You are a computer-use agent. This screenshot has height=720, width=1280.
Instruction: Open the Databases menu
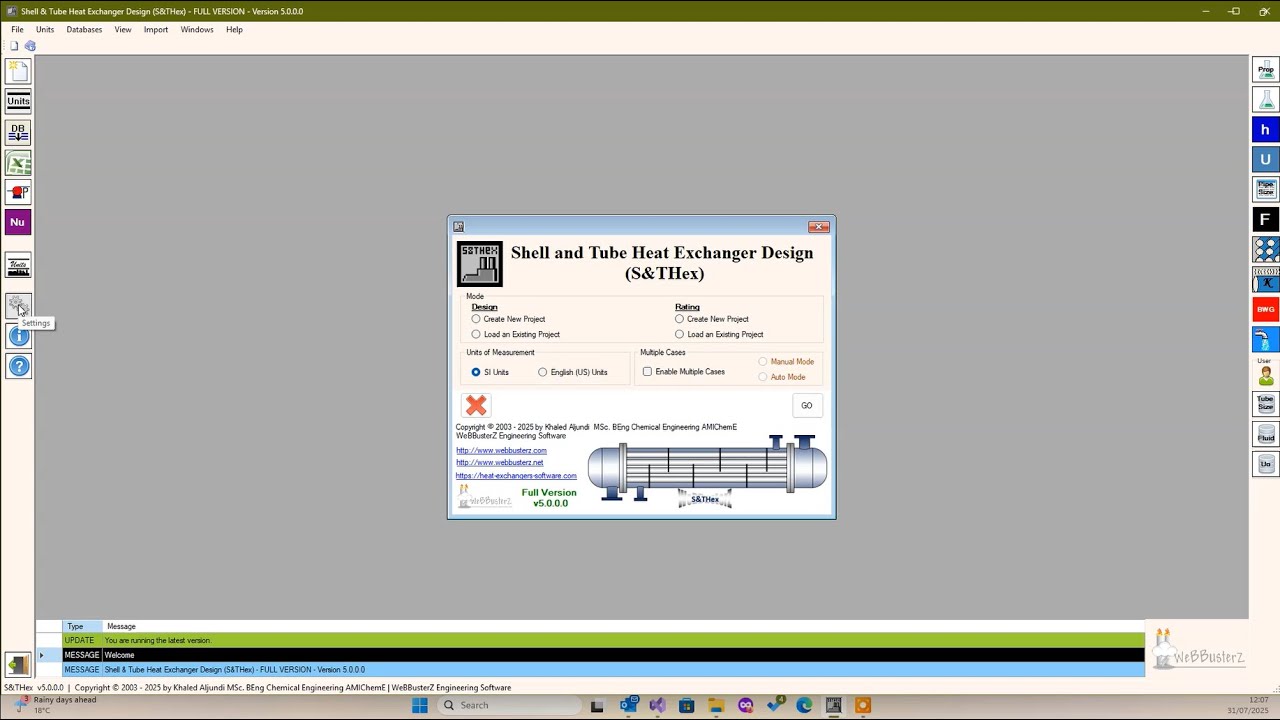click(x=84, y=29)
